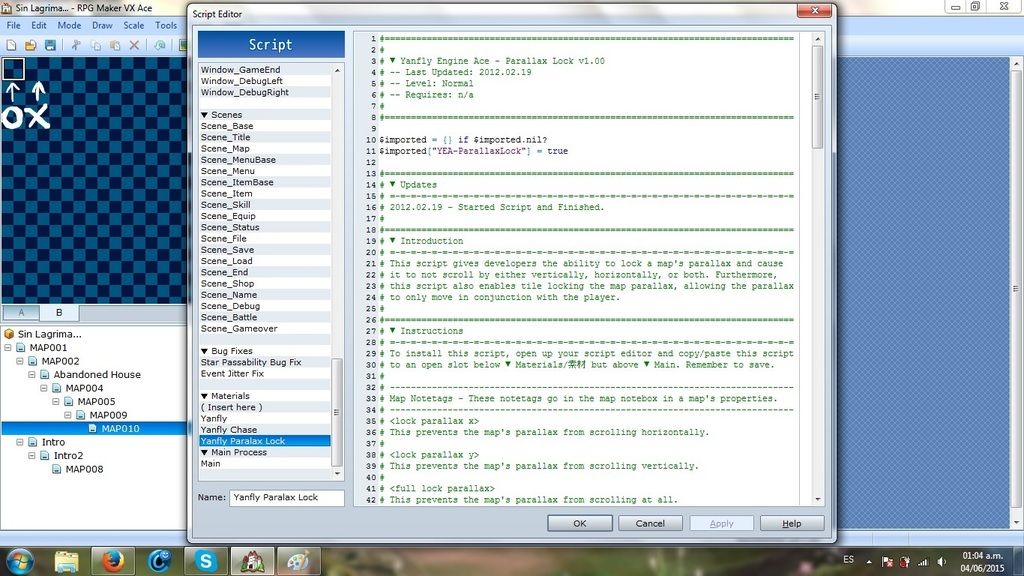The height and width of the screenshot is (576, 1024).
Task: Click the Paste toolbar icon
Action: point(115,45)
